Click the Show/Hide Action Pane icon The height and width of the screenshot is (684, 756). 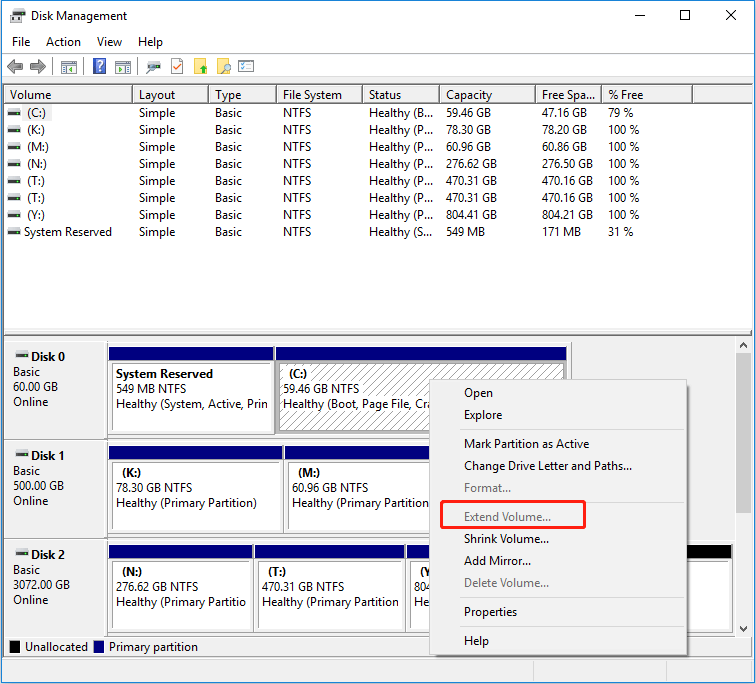pyautogui.click(x=123, y=67)
